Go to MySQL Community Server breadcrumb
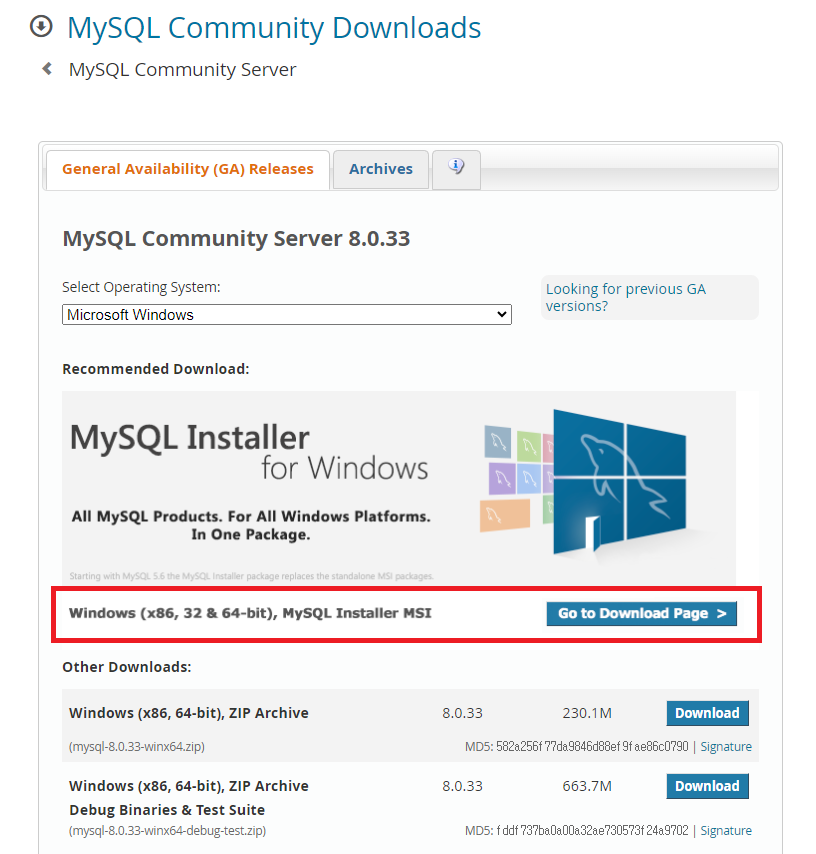 tap(182, 70)
